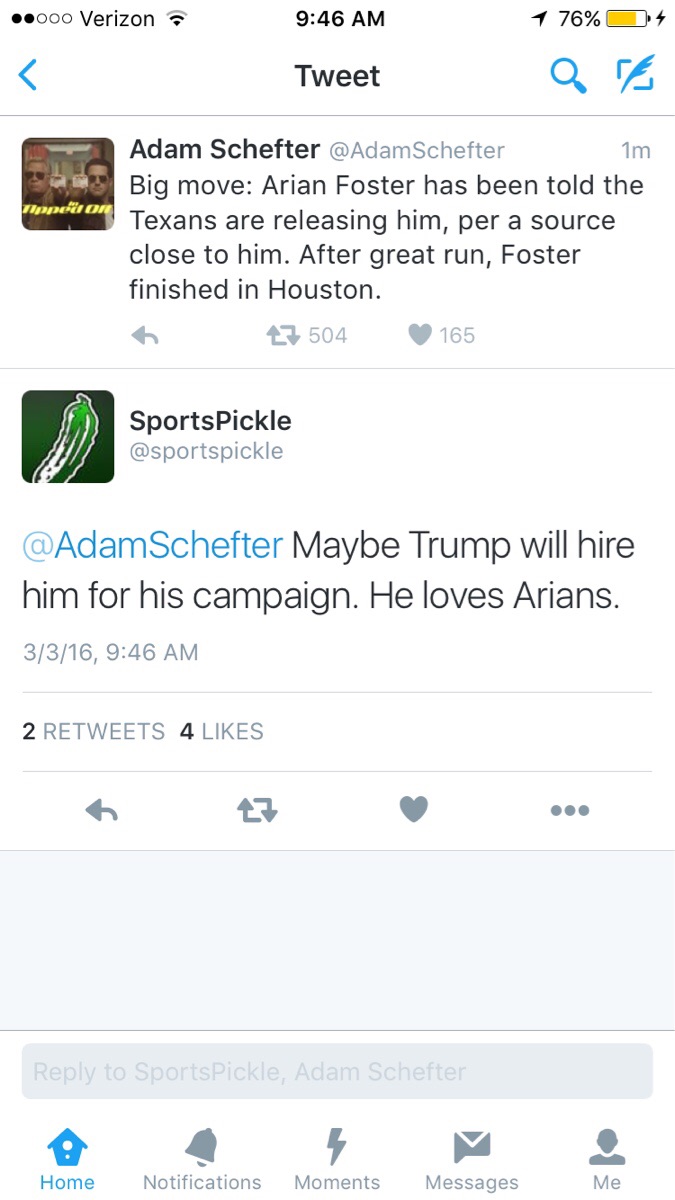Open the Messages tab
The image size is (675, 1200).
coord(472,1160)
